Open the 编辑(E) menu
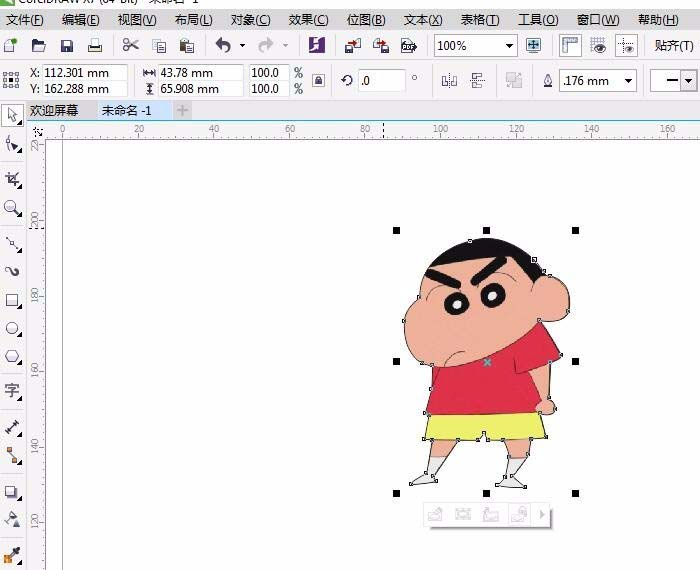Screen dimensions: 700x570 click(x=80, y=20)
